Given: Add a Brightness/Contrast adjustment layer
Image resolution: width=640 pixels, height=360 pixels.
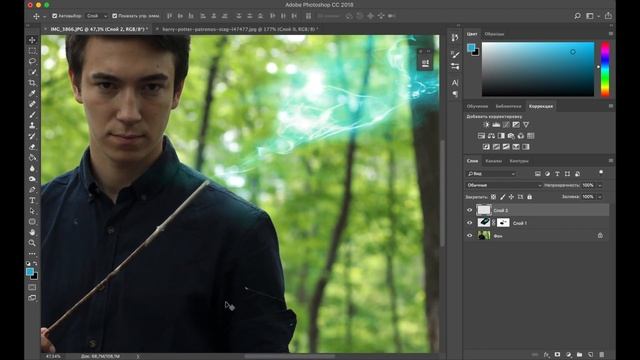Looking at the screenshot, I should [x=486, y=124].
